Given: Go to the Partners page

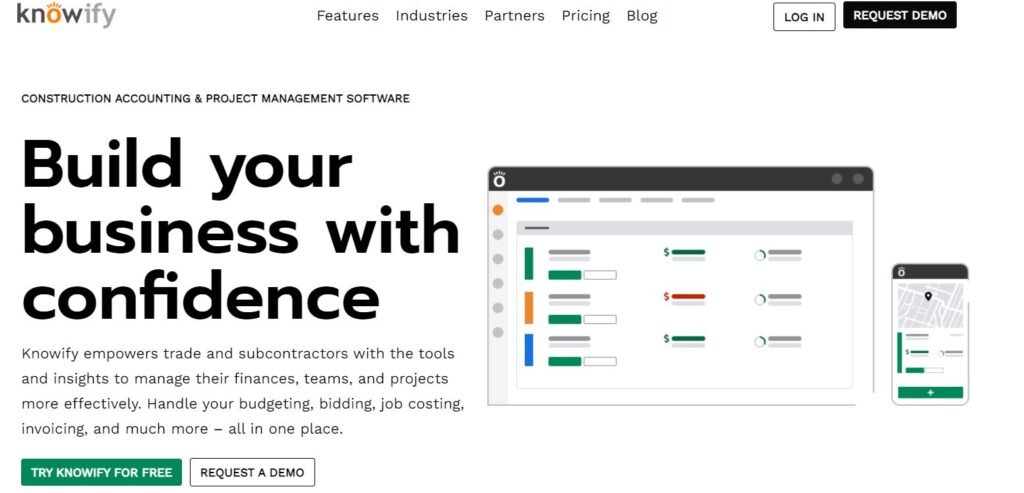Looking at the screenshot, I should coord(515,16).
